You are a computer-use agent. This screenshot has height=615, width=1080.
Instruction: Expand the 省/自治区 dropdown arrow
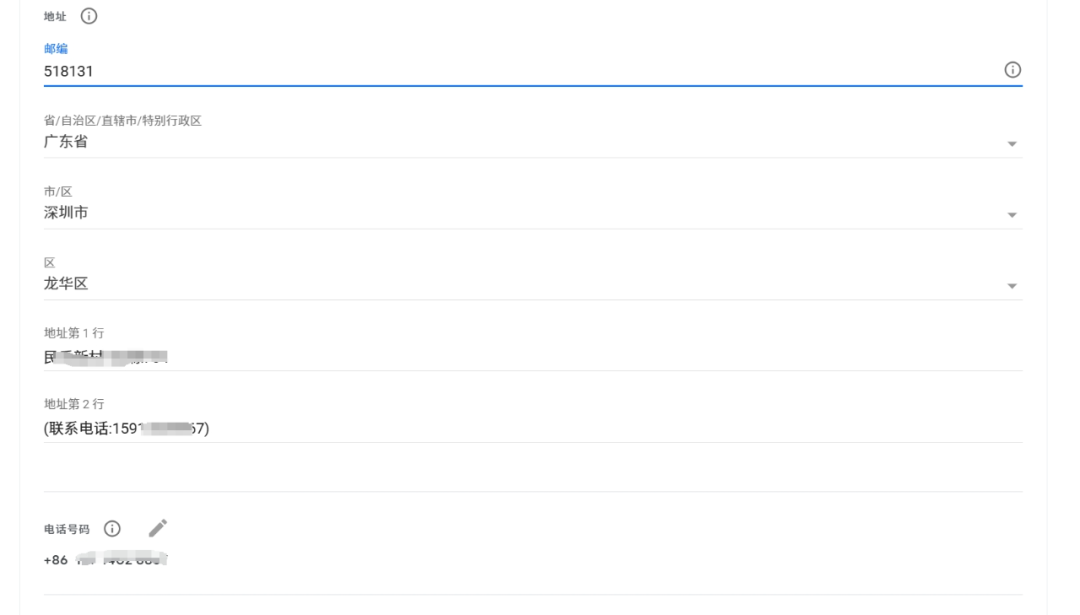coord(1012,144)
